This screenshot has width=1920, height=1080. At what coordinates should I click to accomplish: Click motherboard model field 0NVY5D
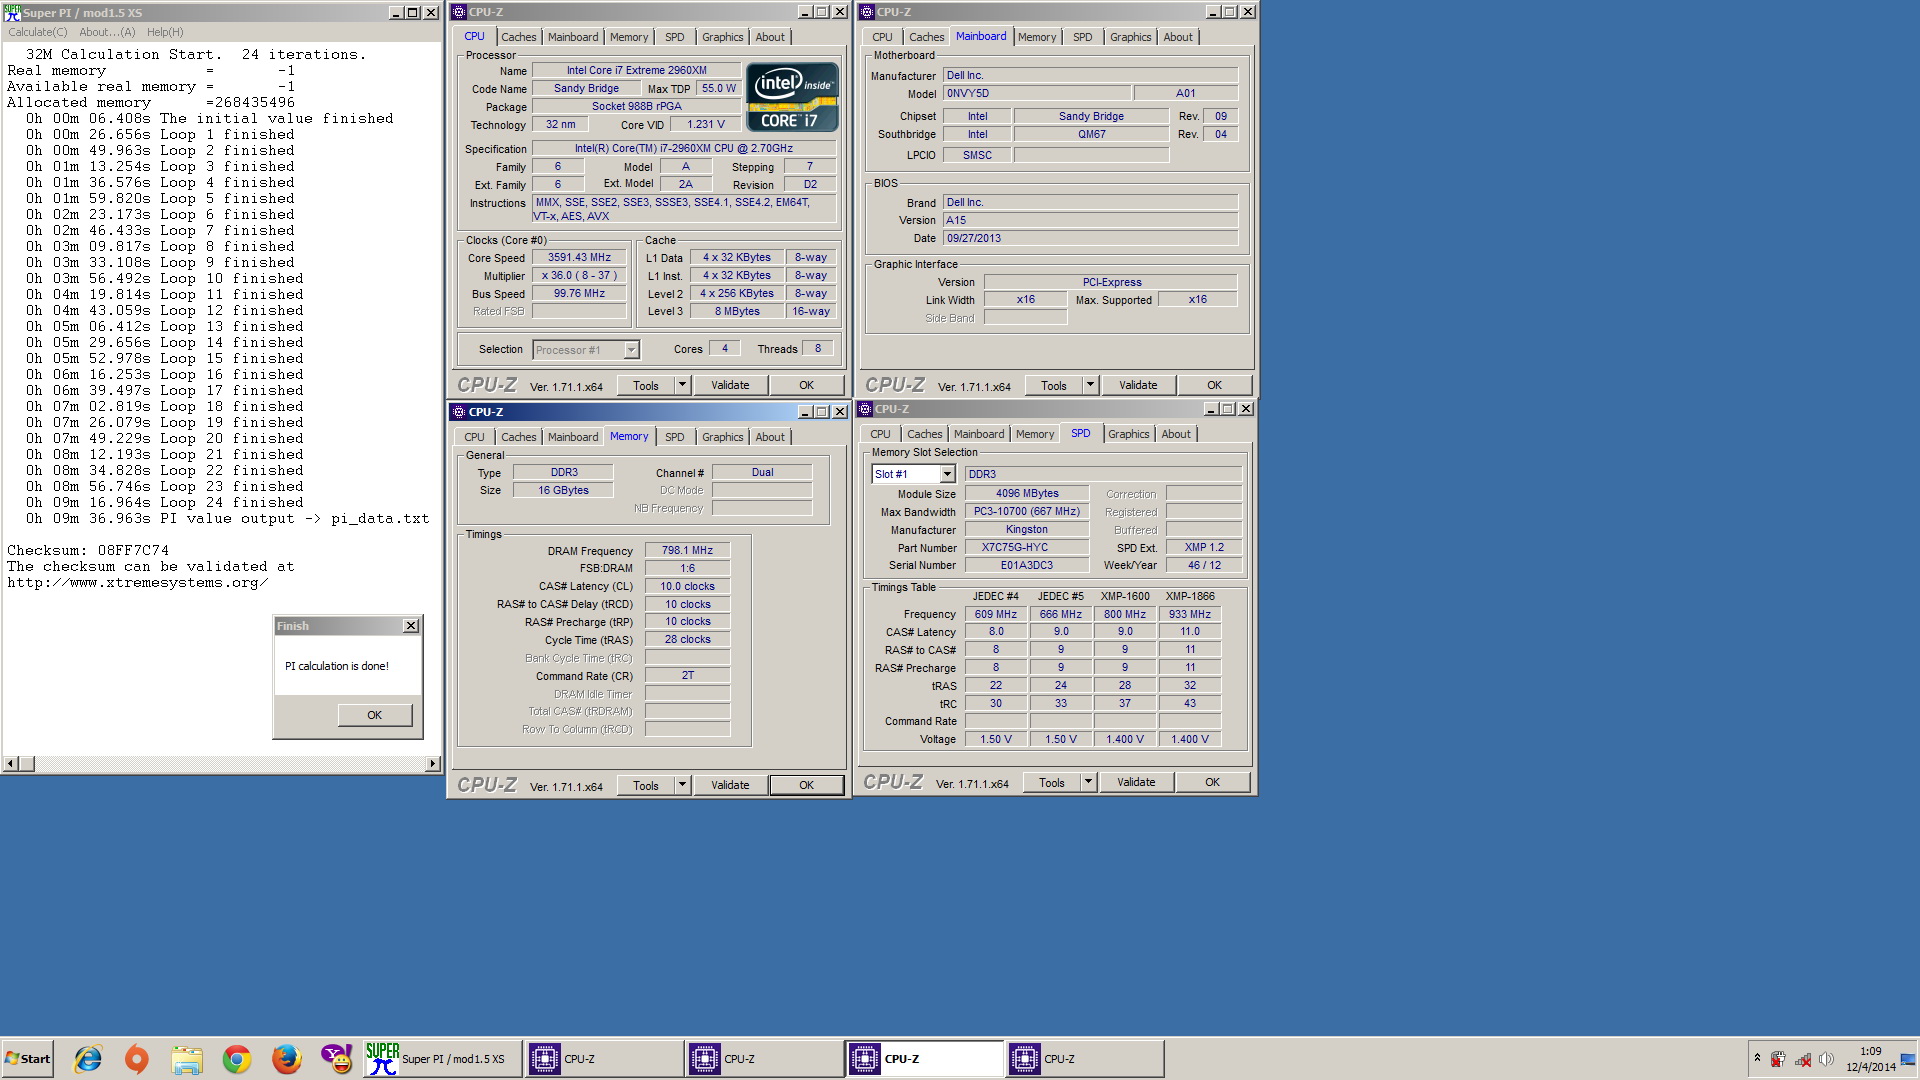point(1037,93)
